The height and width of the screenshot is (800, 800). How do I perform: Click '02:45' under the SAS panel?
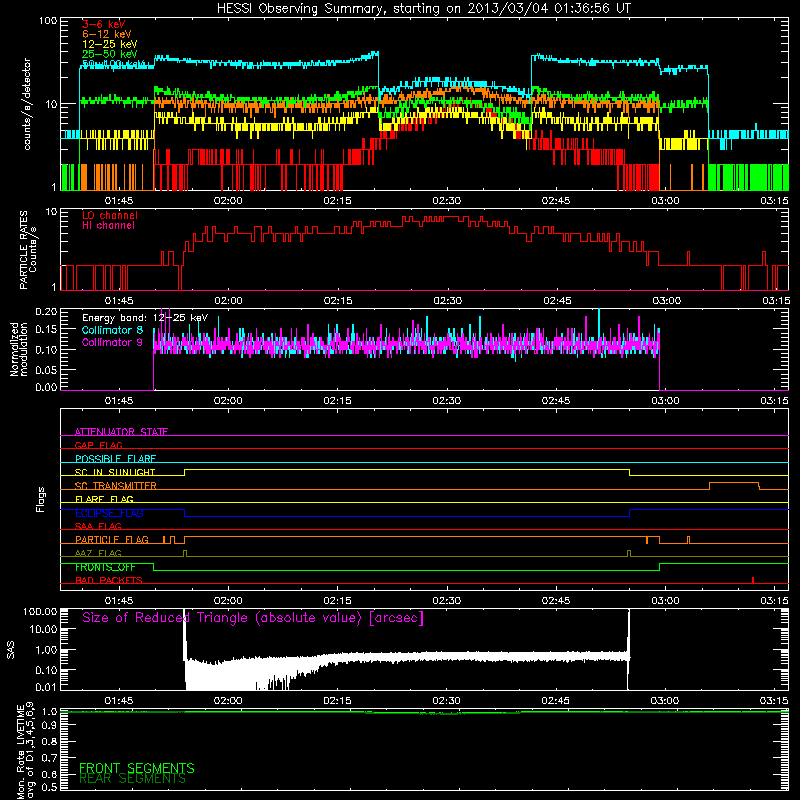556,701
